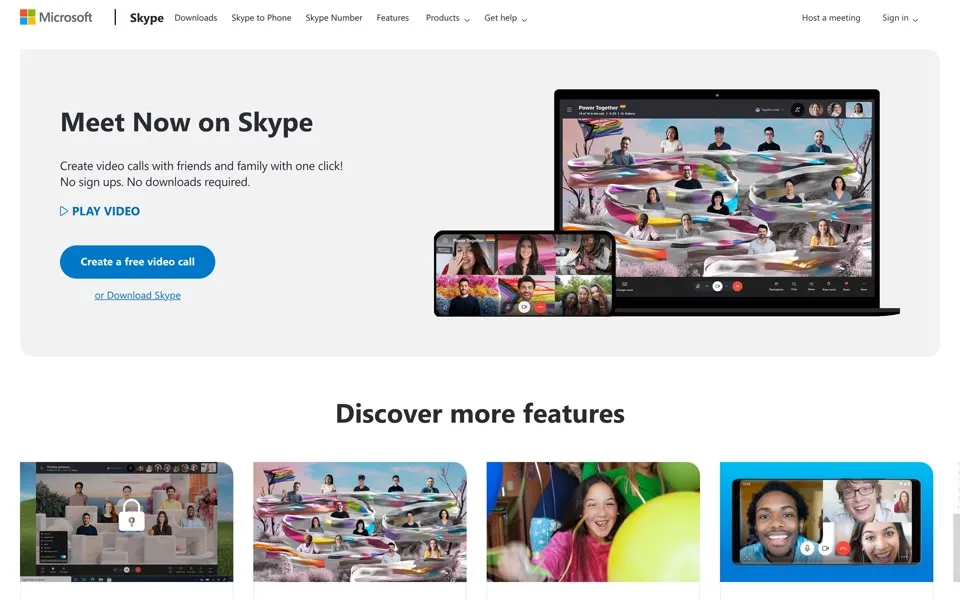
Task: Click the white camera icon on laptop
Action: coord(718,286)
